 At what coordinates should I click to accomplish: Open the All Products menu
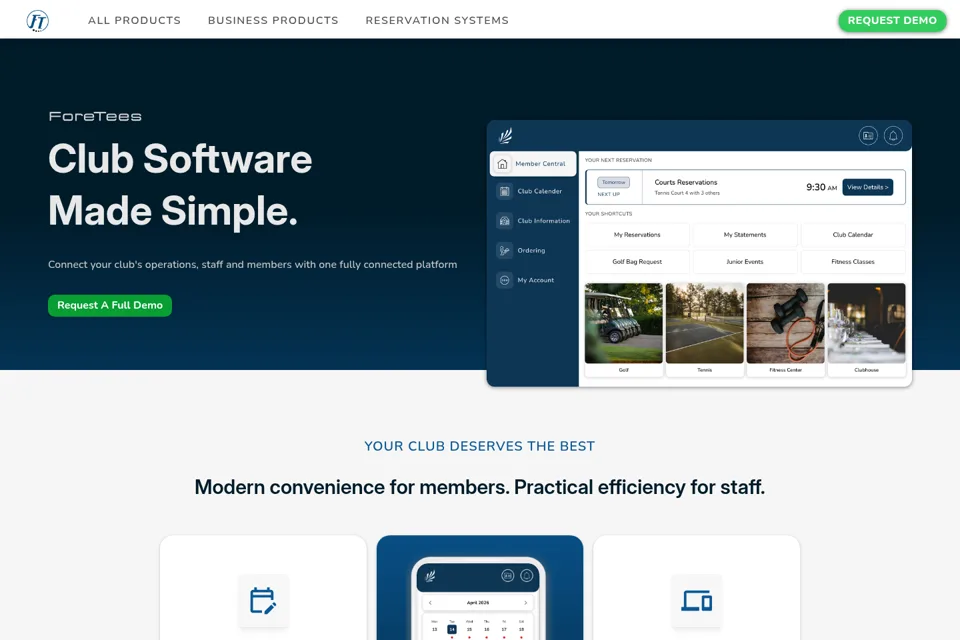pos(134,20)
